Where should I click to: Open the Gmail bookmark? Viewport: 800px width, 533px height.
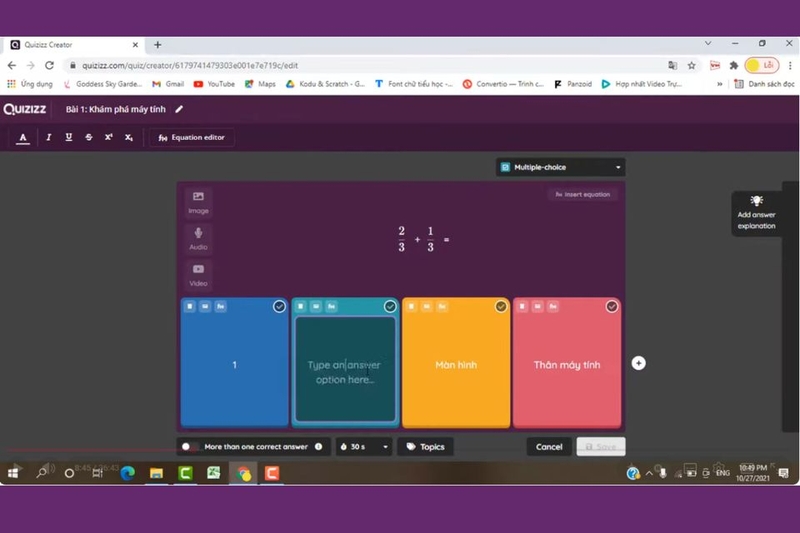click(168, 84)
